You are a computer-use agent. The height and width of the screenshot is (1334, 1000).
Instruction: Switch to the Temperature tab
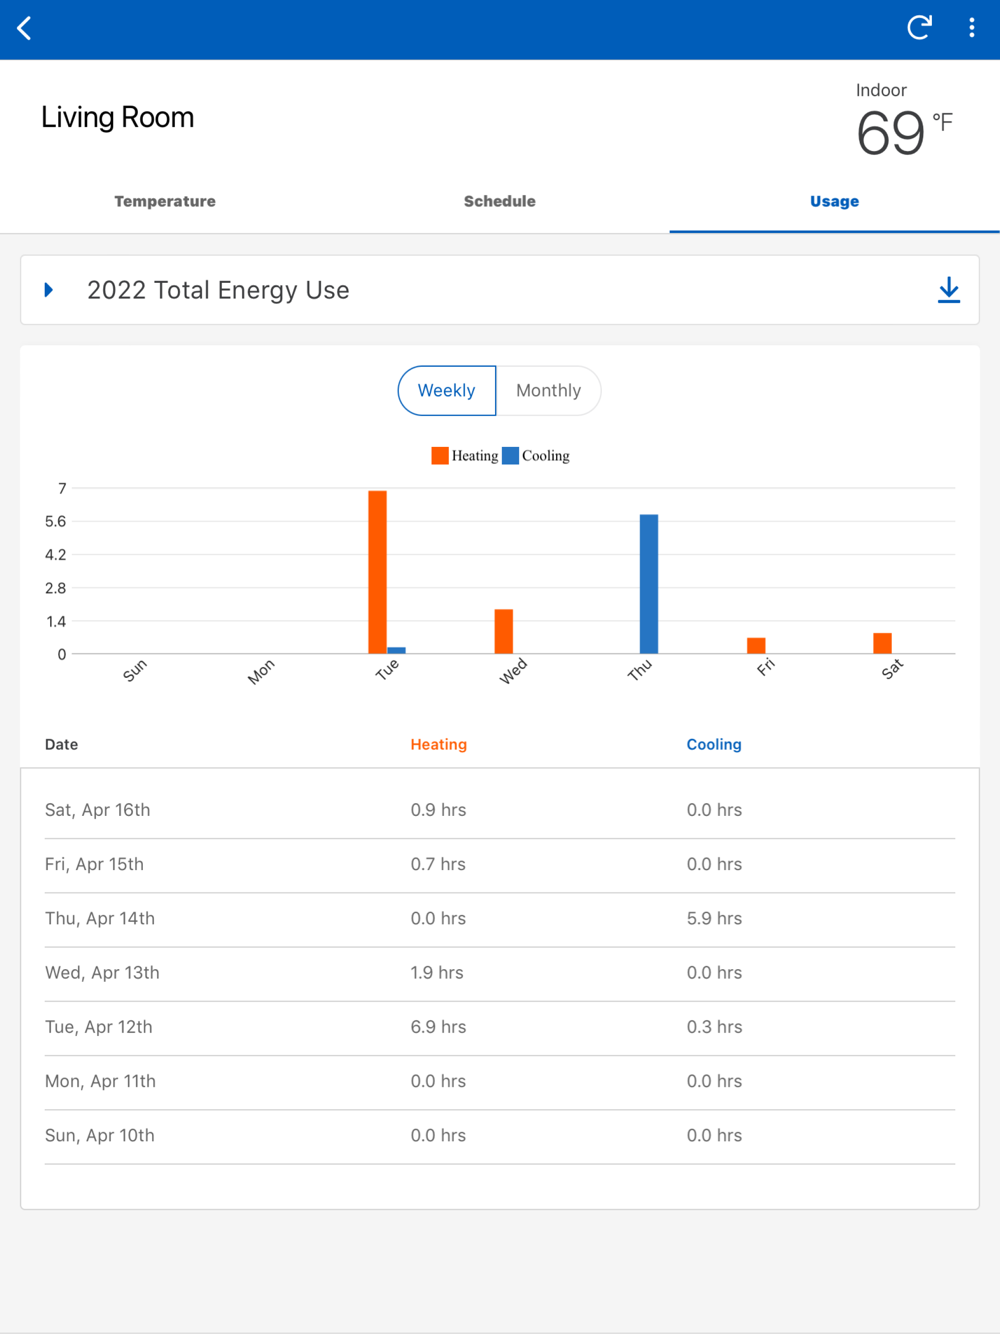(165, 201)
